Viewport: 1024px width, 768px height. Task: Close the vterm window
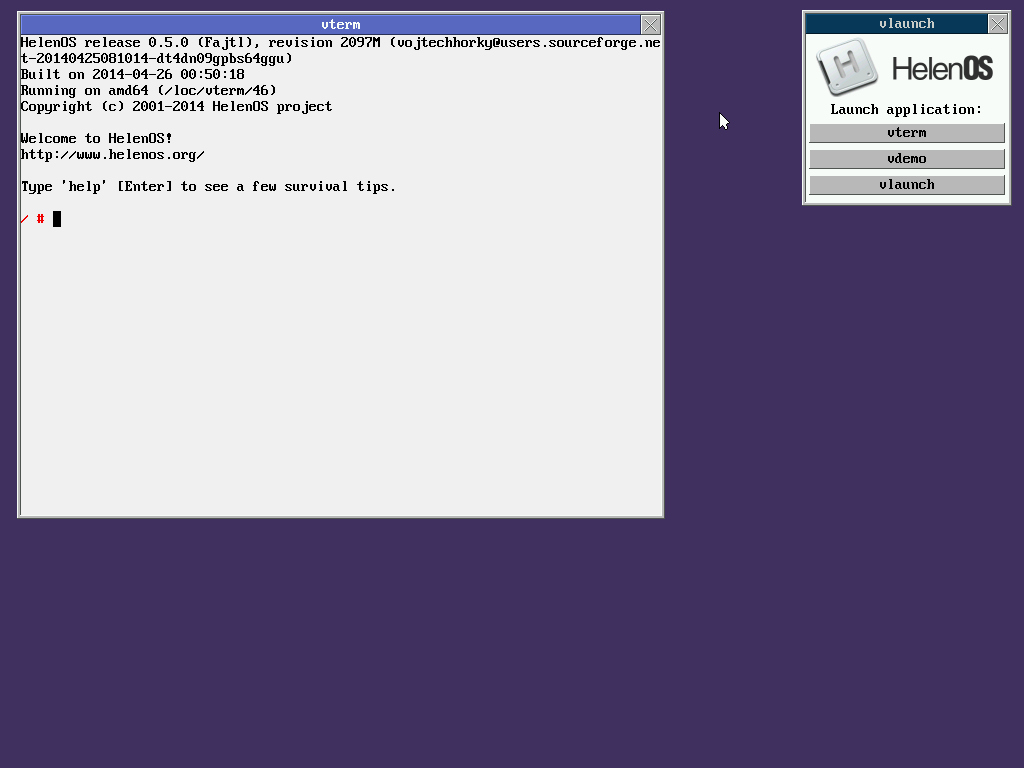click(650, 25)
